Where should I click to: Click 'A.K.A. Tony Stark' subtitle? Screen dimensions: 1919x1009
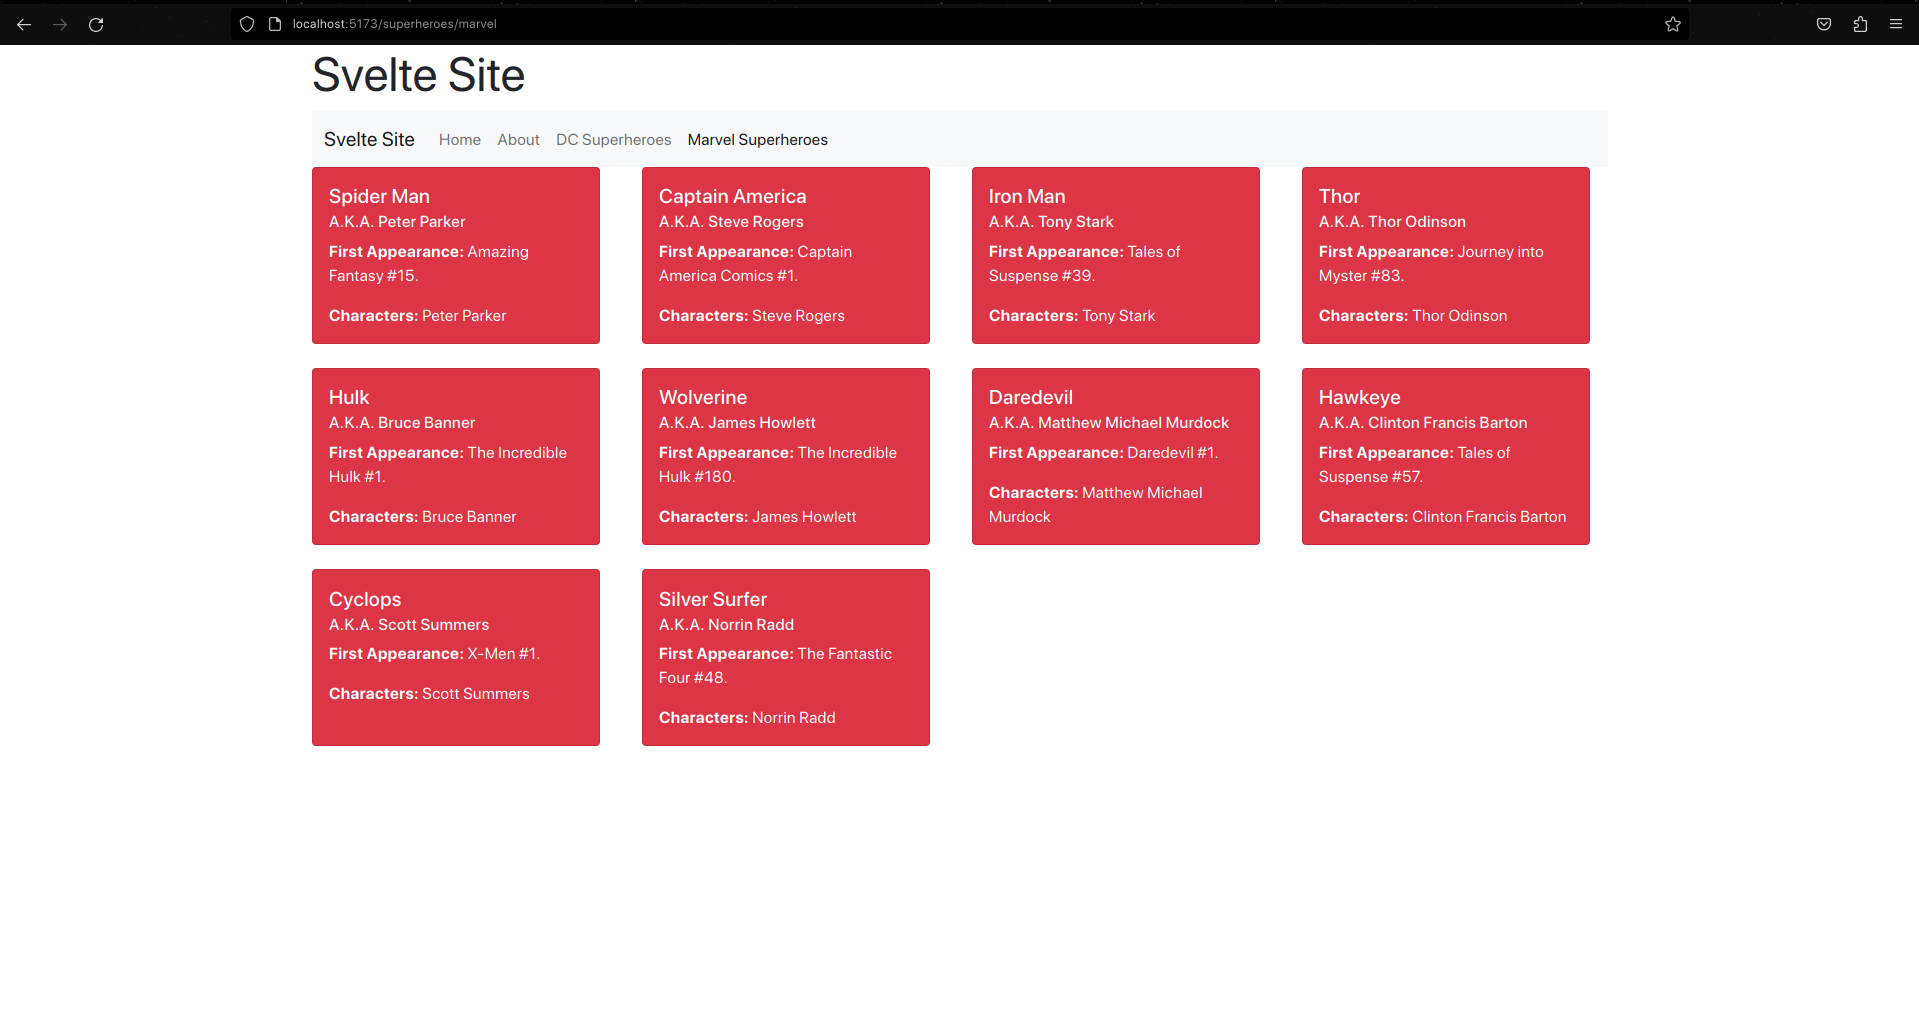pos(1051,222)
